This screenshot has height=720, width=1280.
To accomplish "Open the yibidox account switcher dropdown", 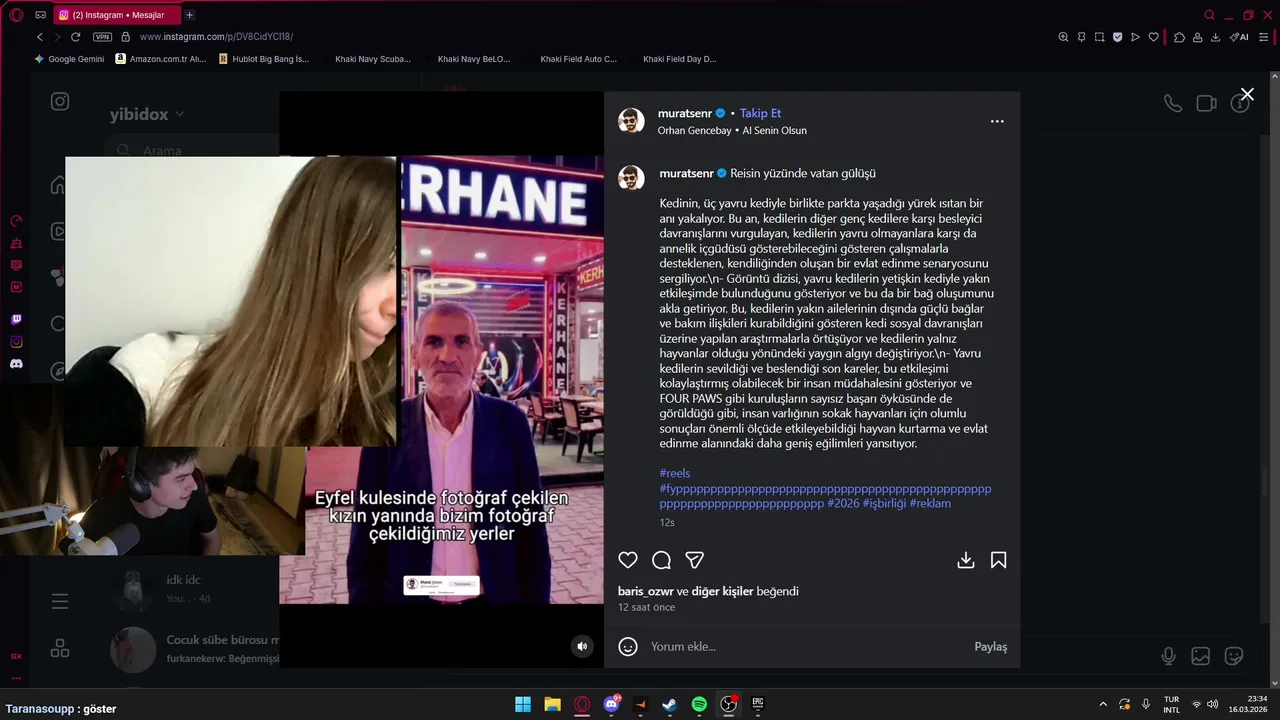I will pyautogui.click(x=147, y=114).
